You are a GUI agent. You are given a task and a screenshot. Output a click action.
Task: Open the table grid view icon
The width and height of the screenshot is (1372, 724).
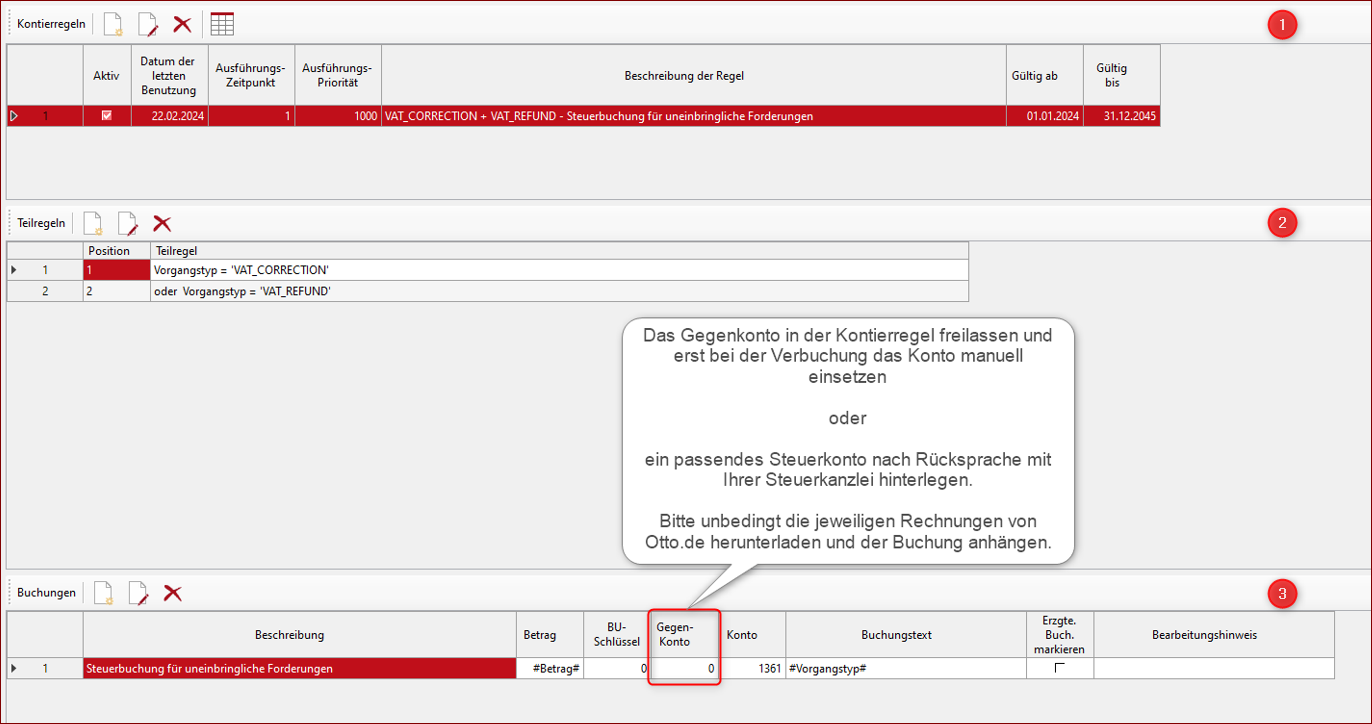tap(222, 24)
